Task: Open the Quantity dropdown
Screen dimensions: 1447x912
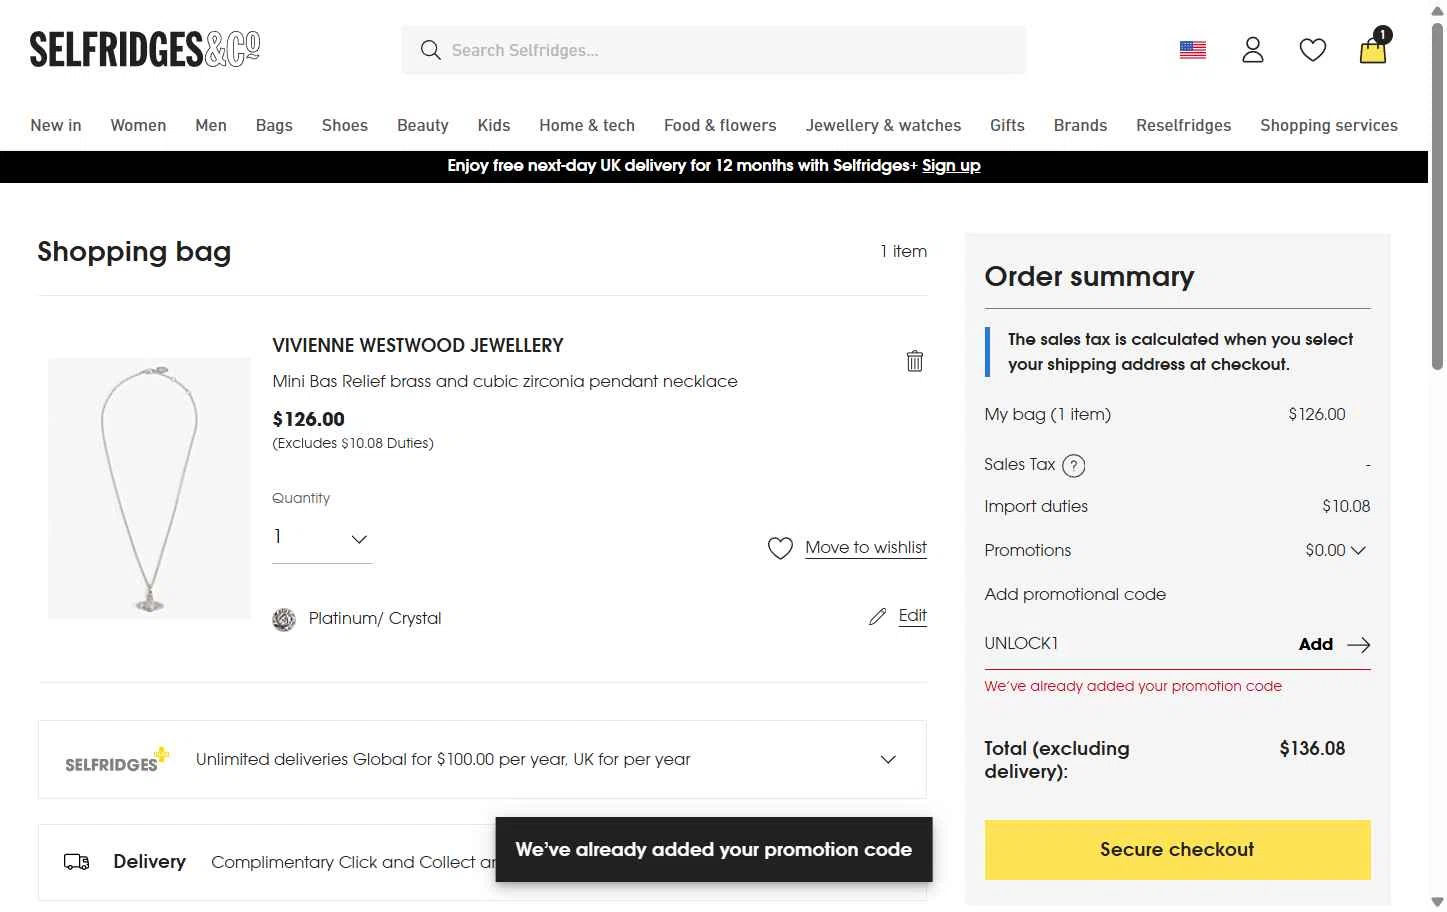Action: click(322, 539)
